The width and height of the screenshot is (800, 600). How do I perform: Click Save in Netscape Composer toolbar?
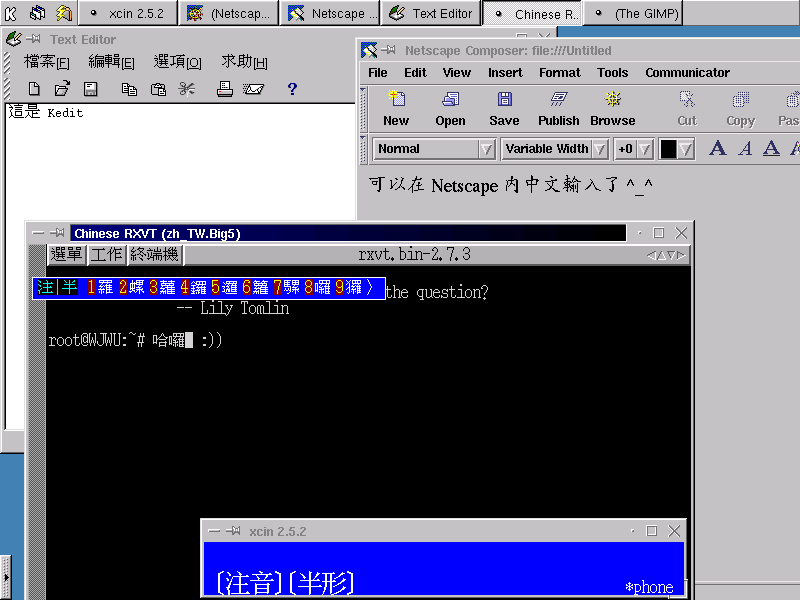coord(504,108)
